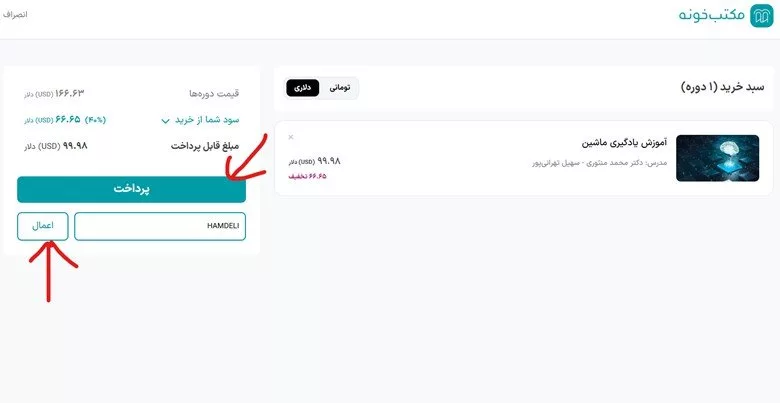Apply the discount code with اعمال
Screen dimensions: 780x403
pos(43,226)
